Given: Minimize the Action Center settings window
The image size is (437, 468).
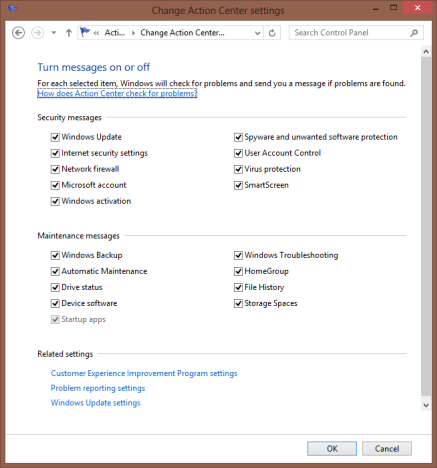Looking at the screenshot, I should [376, 9].
